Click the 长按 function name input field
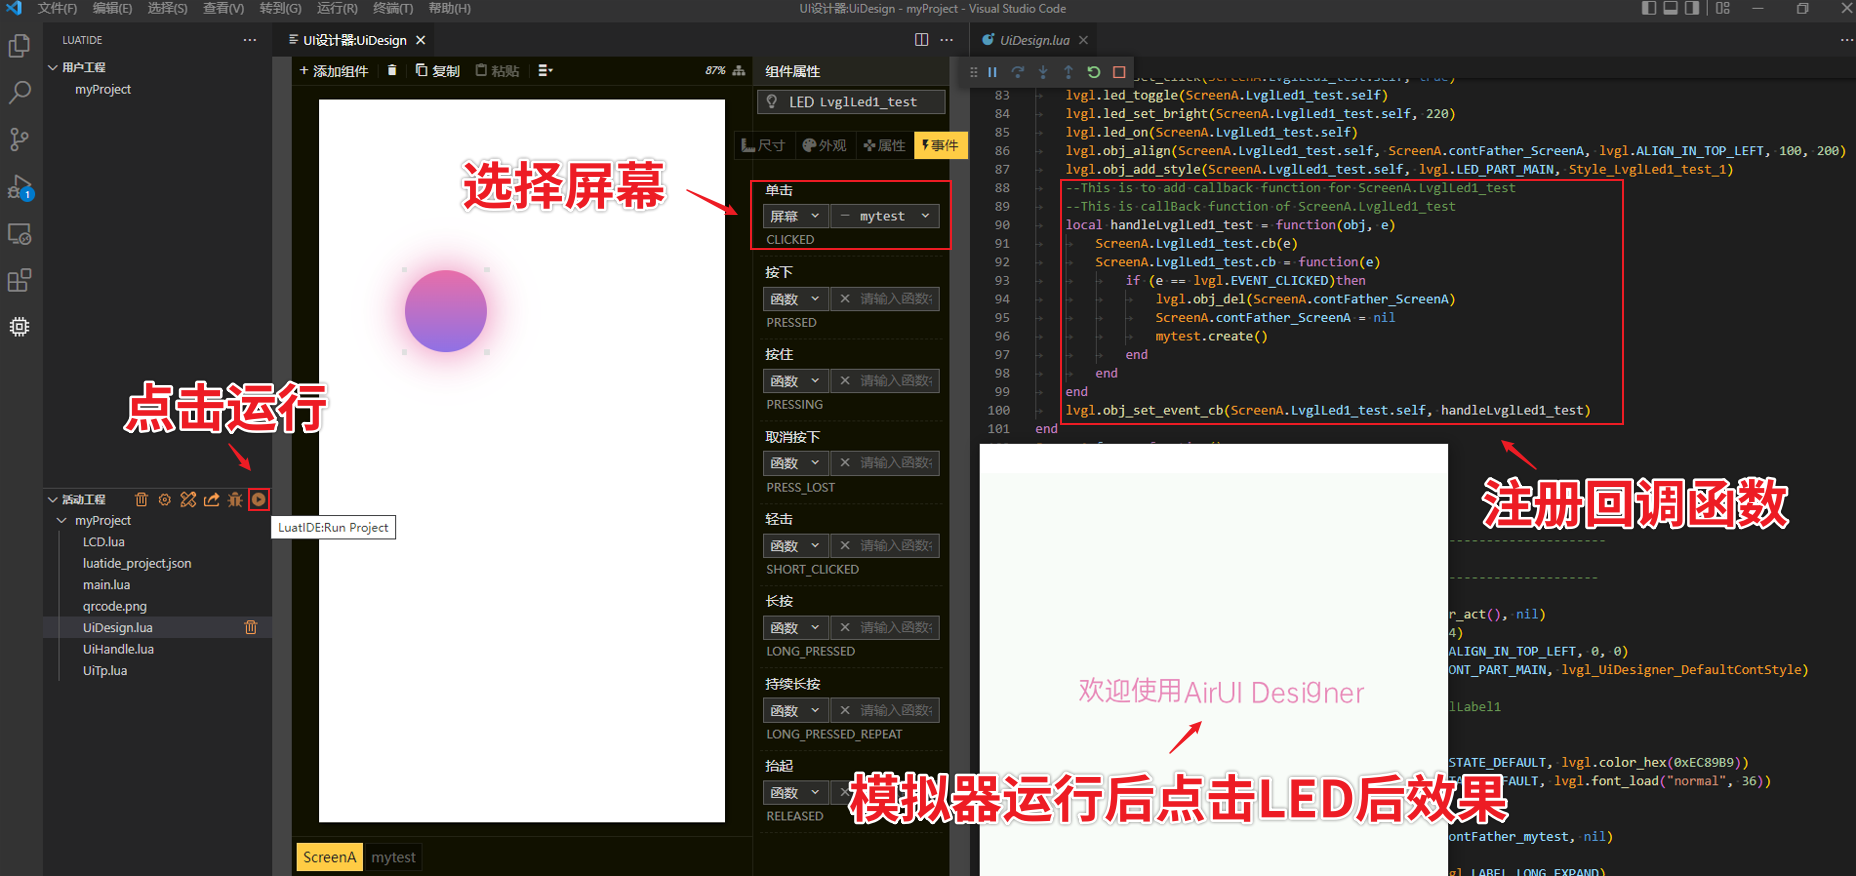This screenshot has width=1856, height=876. tap(885, 628)
